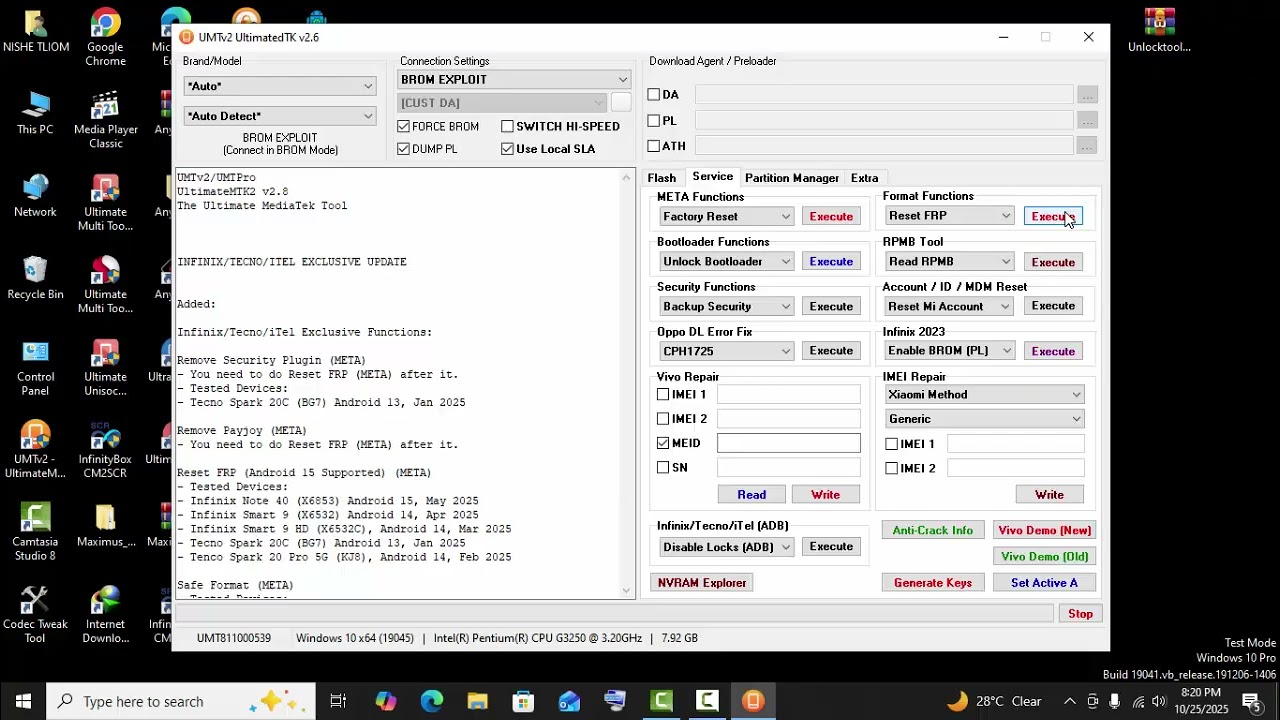Open Factory Reset META functions dropdown
This screenshot has height=720, width=1280.
click(x=726, y=216)
